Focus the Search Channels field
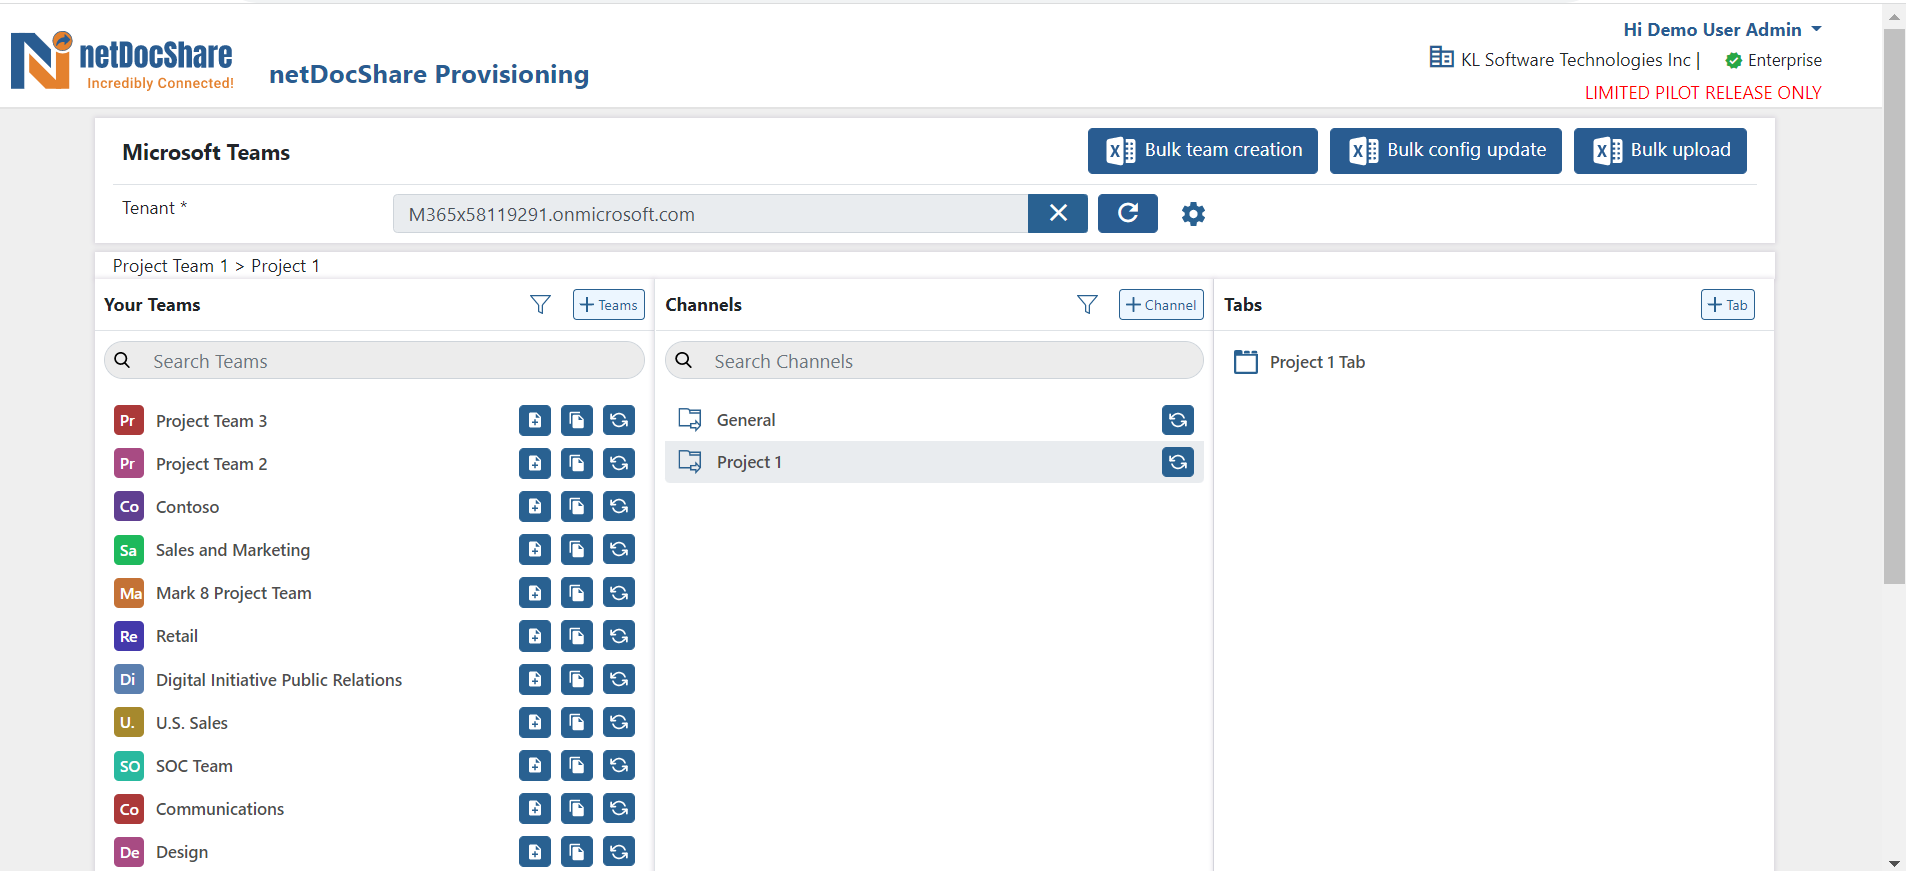1906x871 pixels. (934, 360)
